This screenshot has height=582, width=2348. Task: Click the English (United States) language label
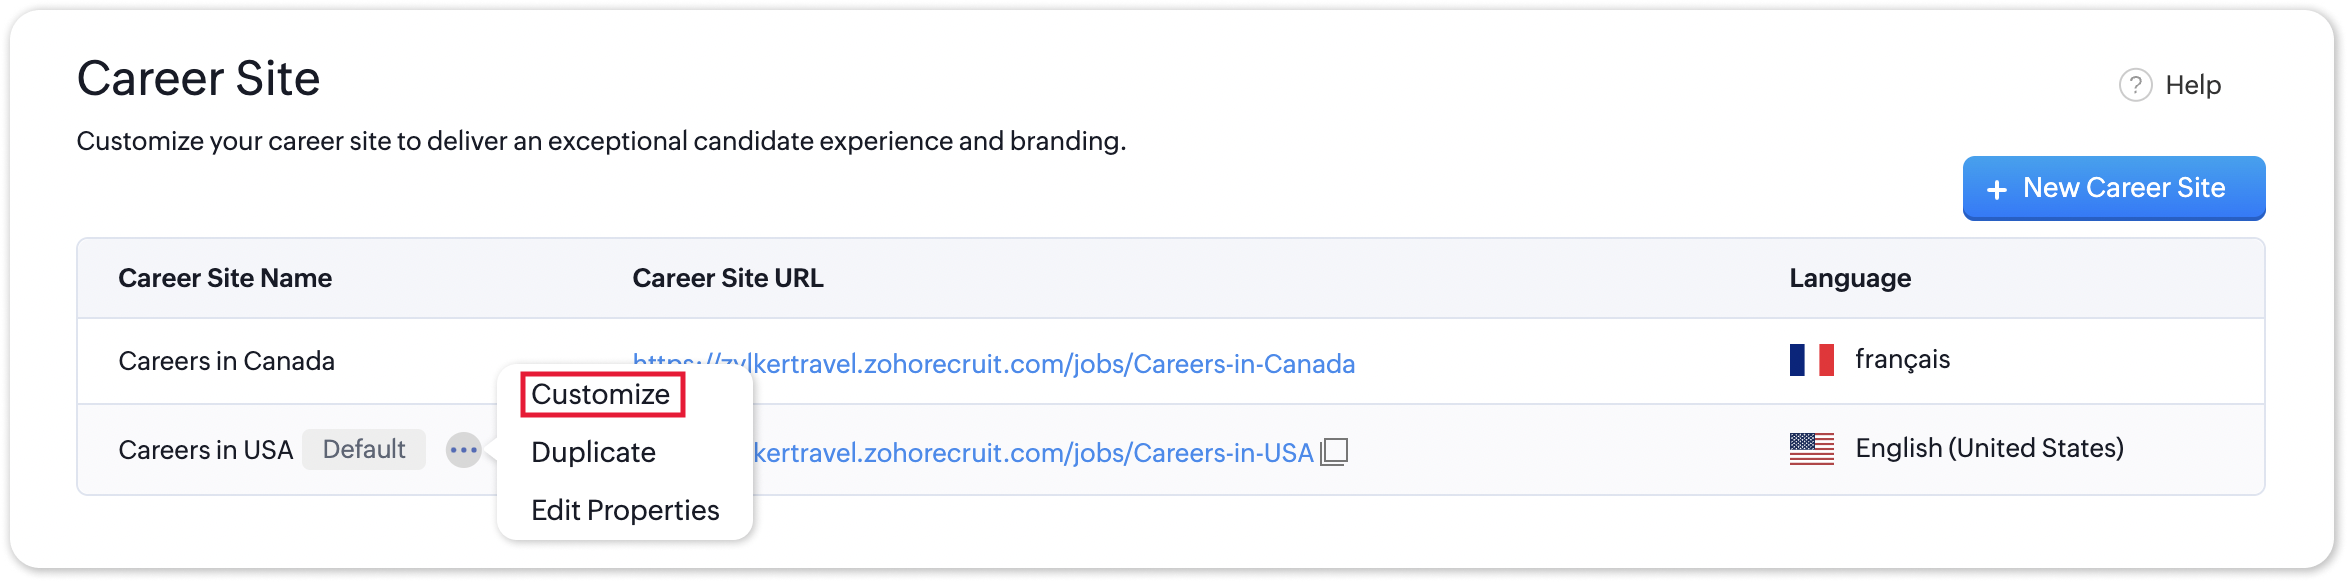pos(1989,448)
